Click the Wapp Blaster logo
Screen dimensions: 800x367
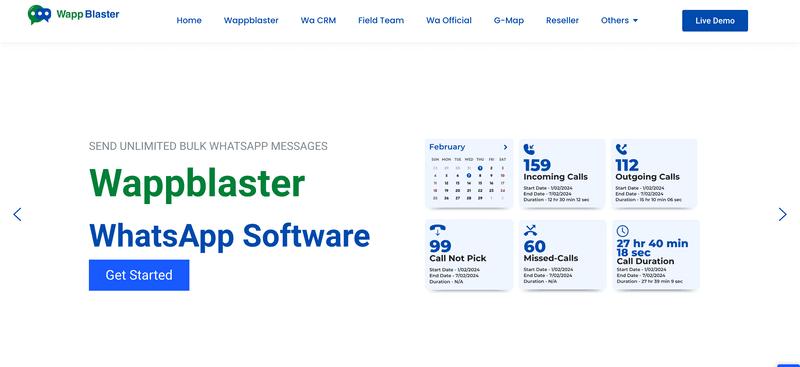[x=73, y=14]
